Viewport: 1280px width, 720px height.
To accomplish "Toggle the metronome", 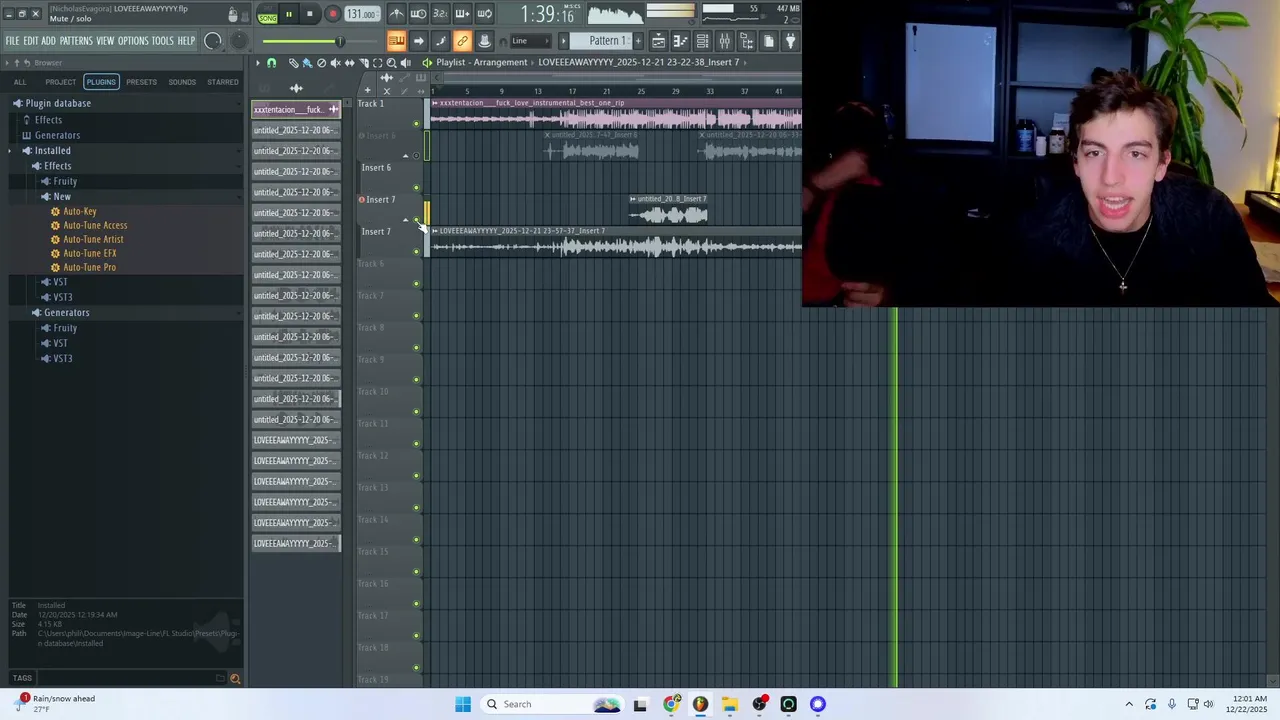I will tap(396, 14).
